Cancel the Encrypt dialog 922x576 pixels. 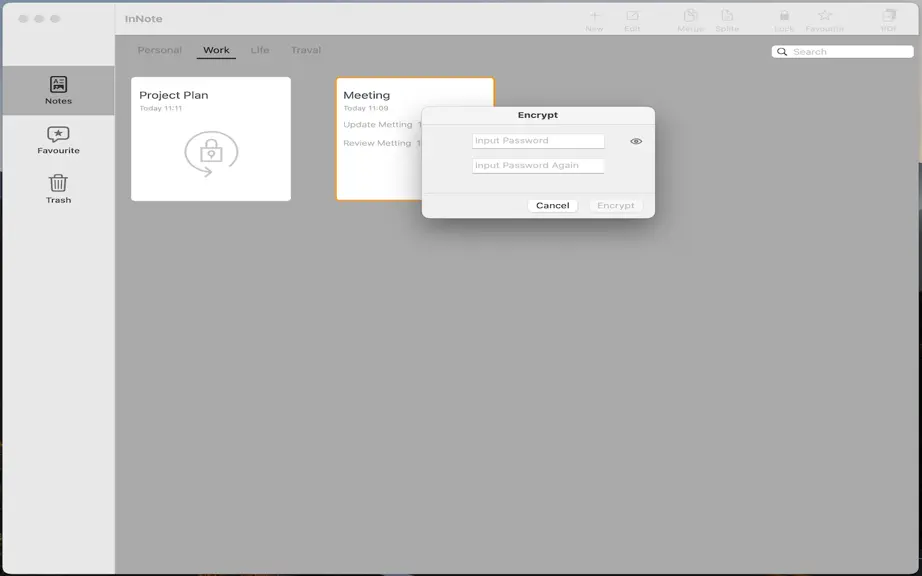click(x=553, y=206)
